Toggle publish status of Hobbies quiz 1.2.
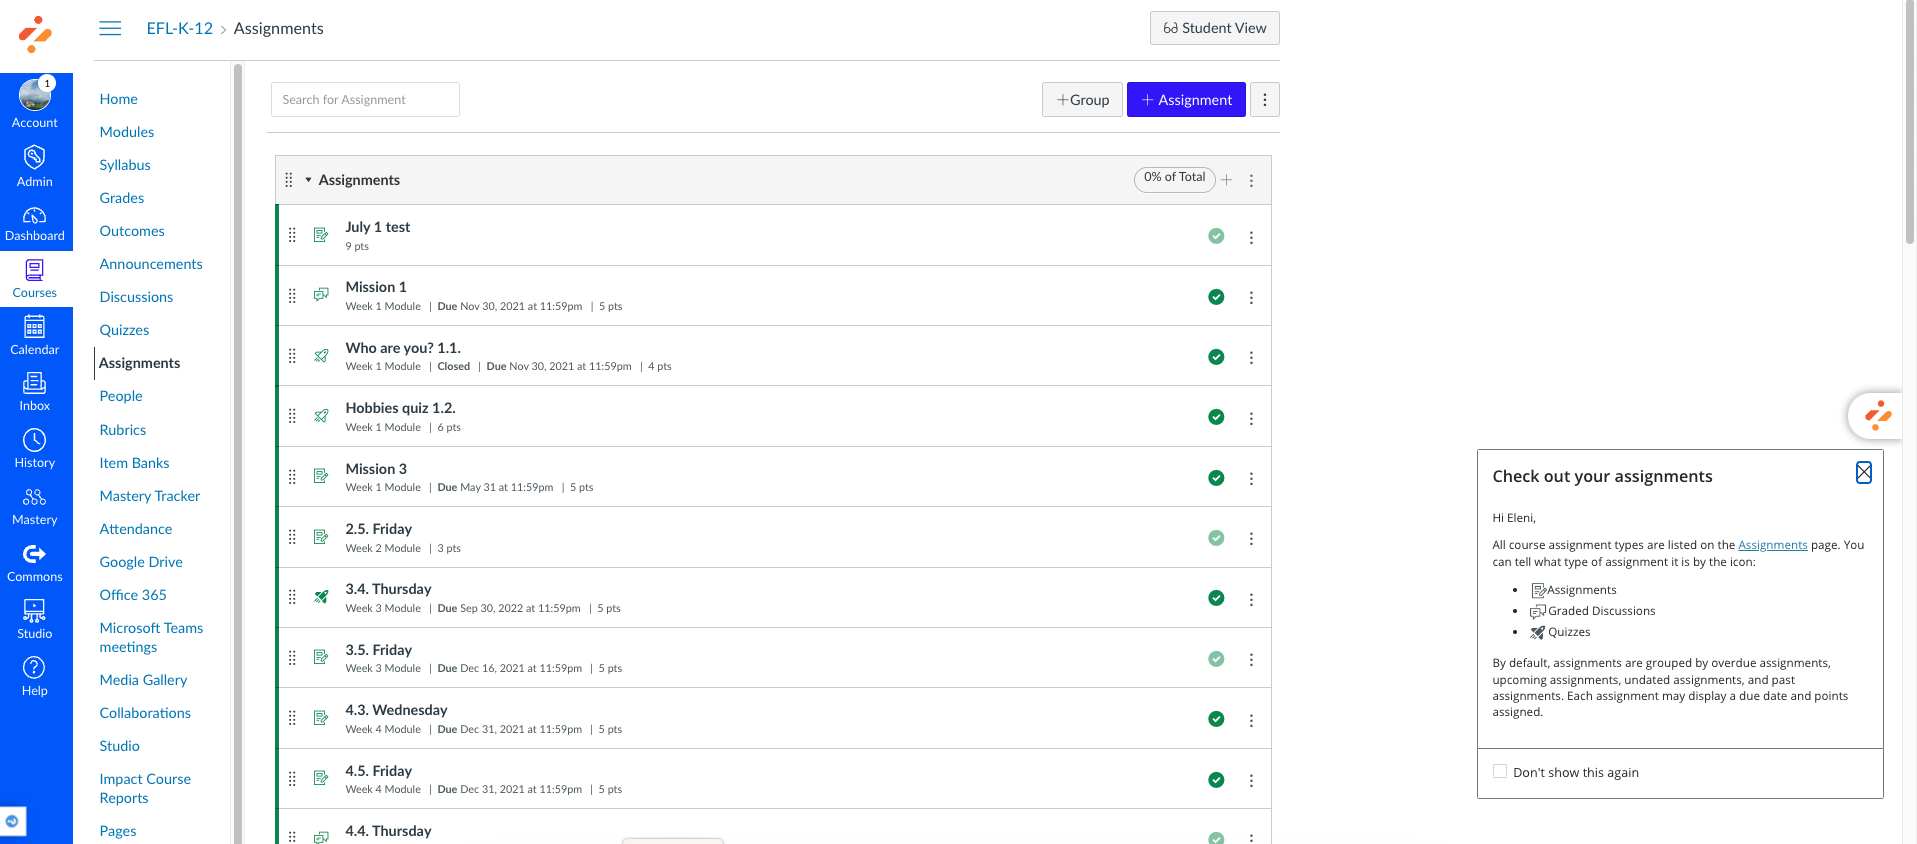Image resolution: width=1917 pixels, height=844 pixels. coord(1216,417)
